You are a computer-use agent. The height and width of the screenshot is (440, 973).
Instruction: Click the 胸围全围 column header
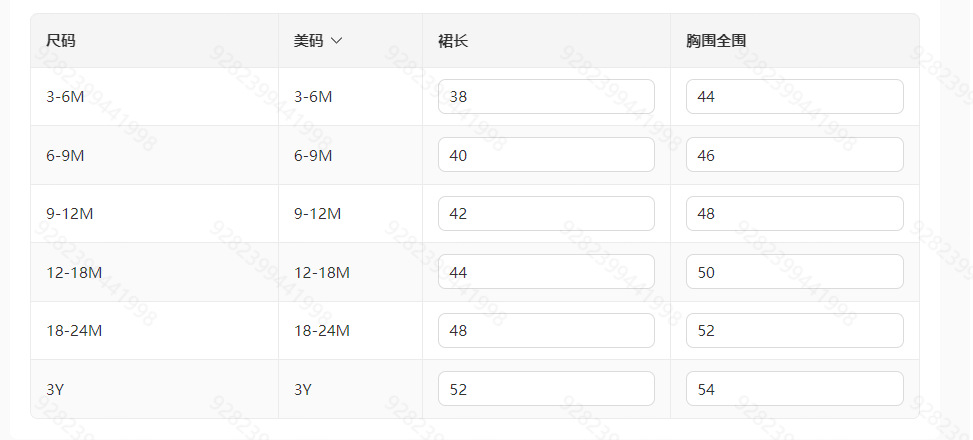[x=716, y=41]
